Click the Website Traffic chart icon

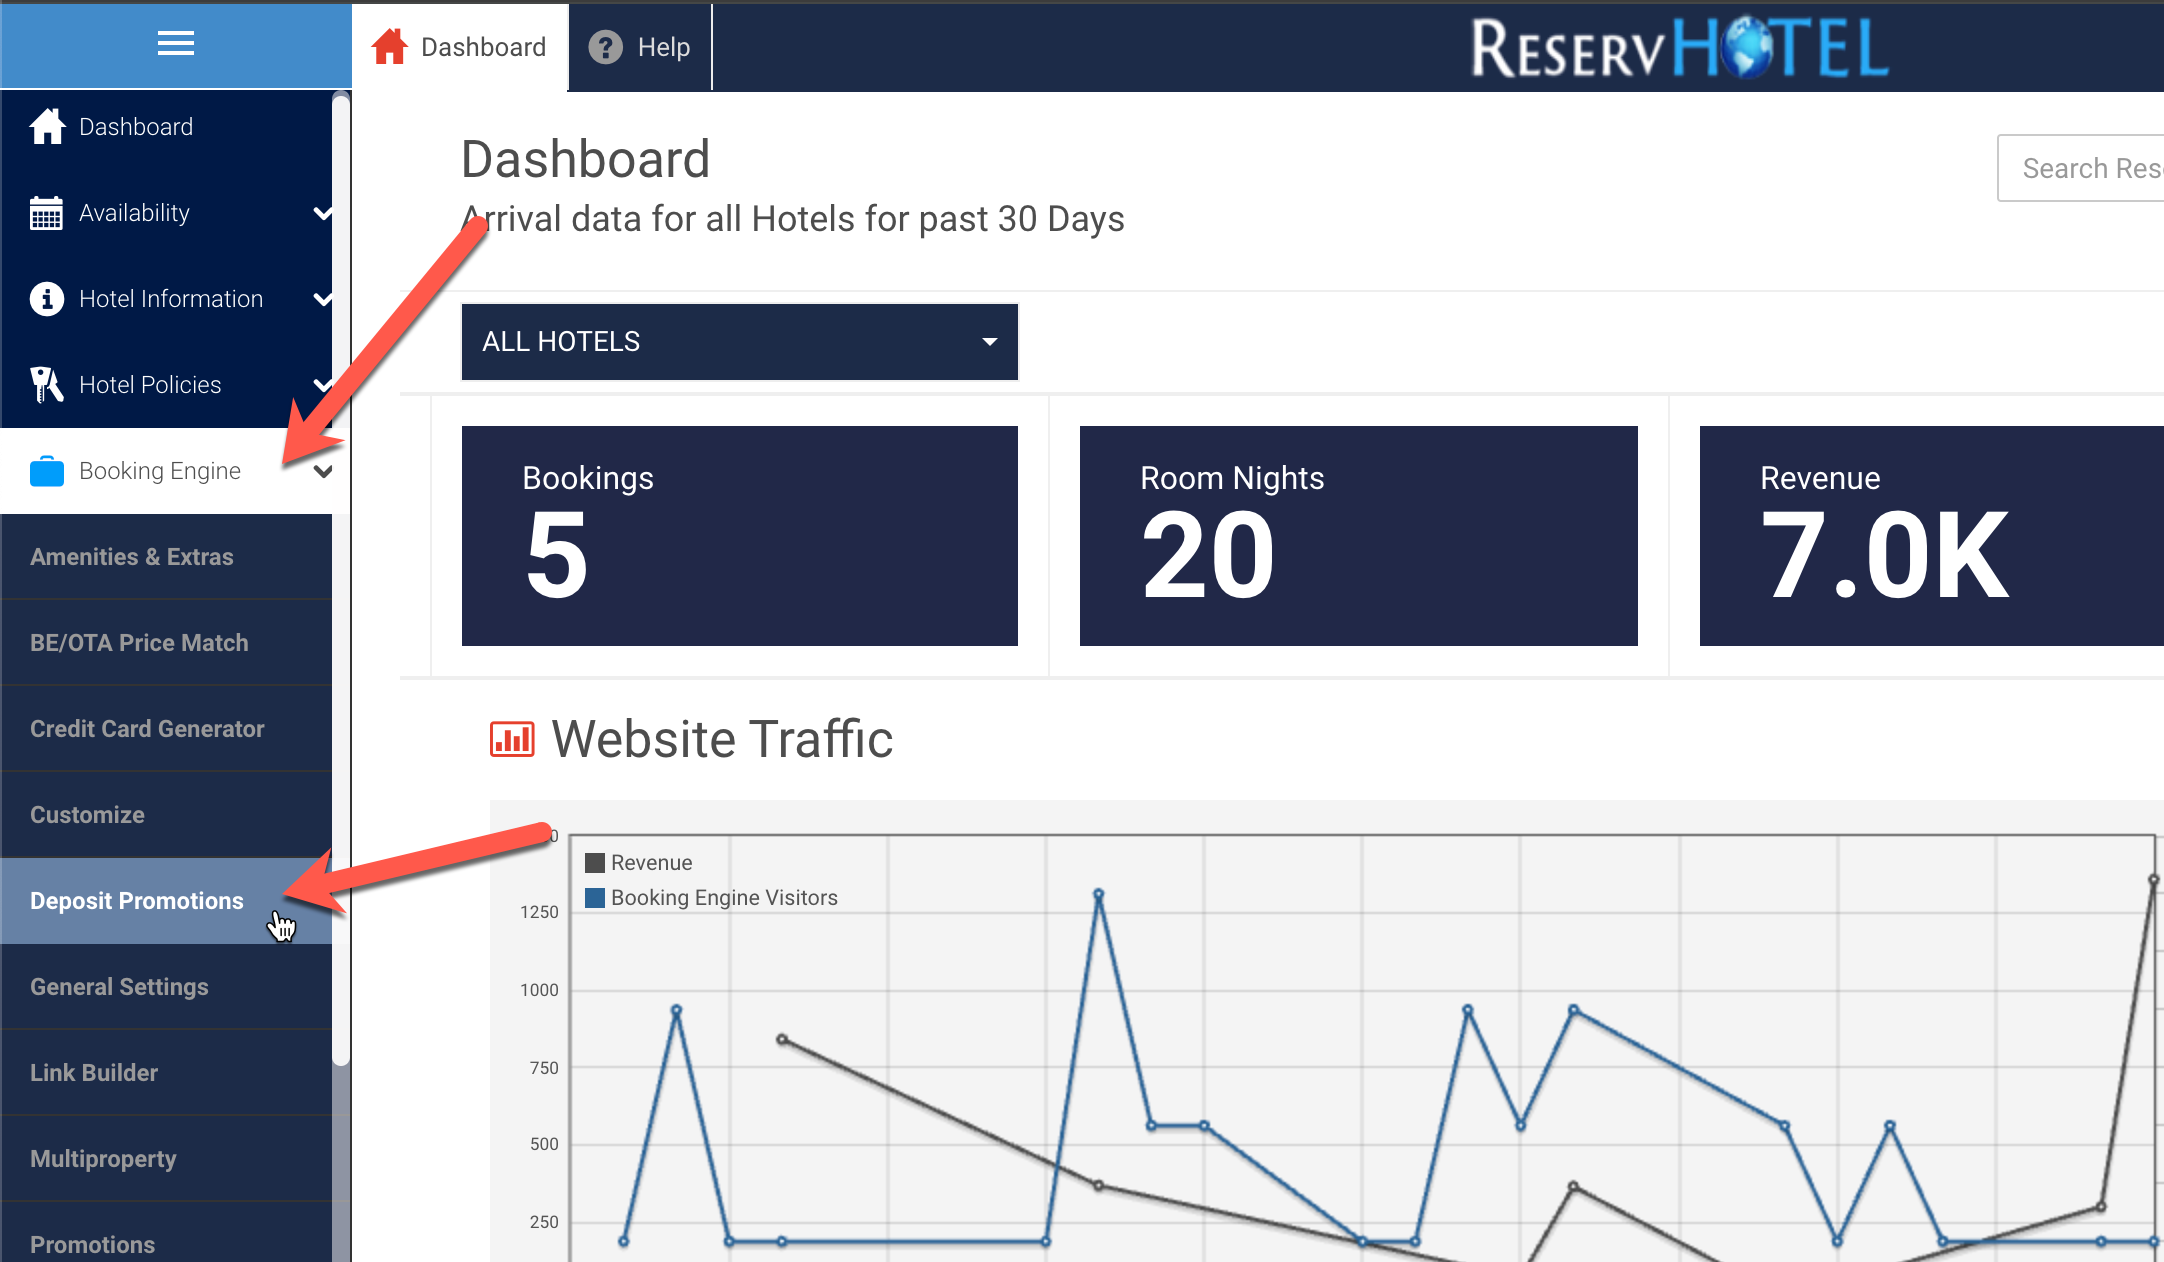coord(512,739)
